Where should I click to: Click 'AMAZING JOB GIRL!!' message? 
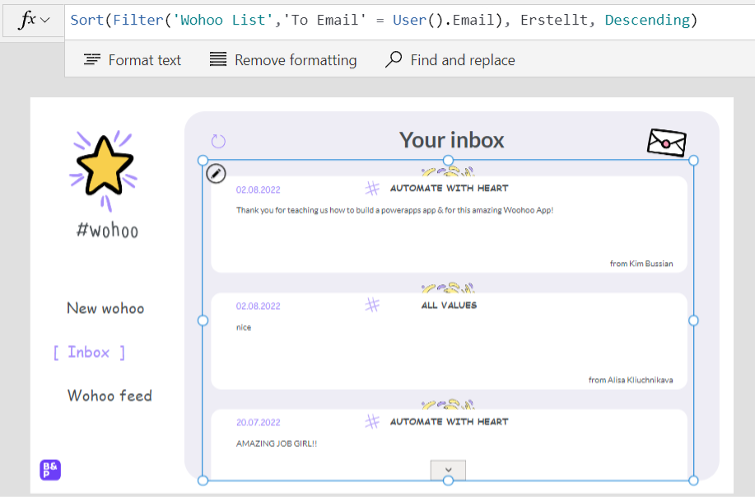[276, 444]
